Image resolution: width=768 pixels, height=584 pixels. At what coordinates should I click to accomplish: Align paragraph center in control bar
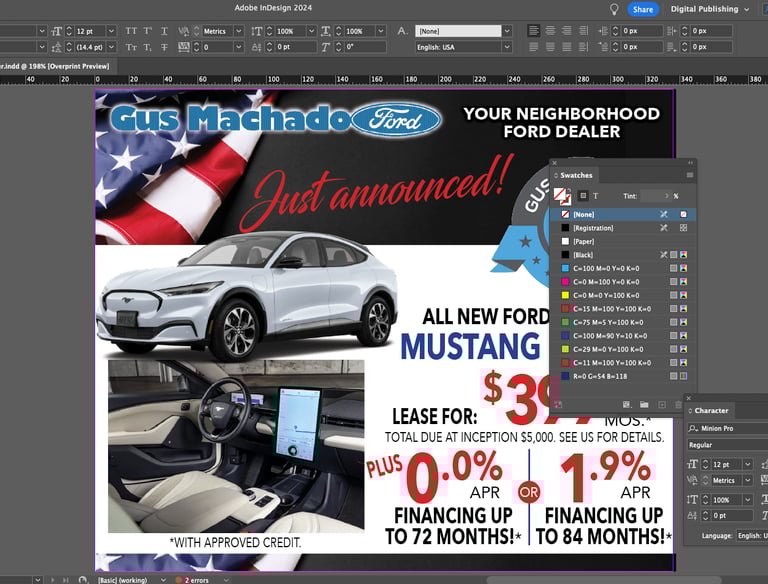[x=551, y=31]
